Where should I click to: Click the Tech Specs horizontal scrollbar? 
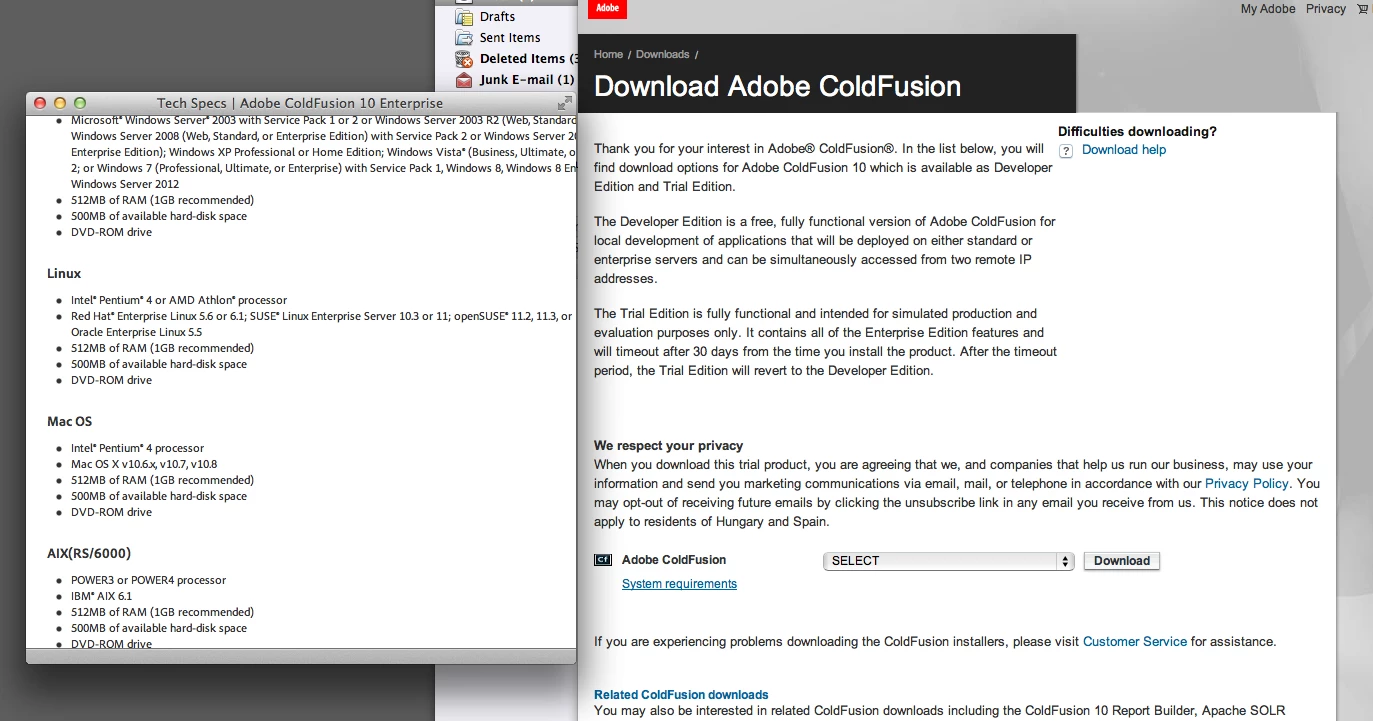pos(301,657)
